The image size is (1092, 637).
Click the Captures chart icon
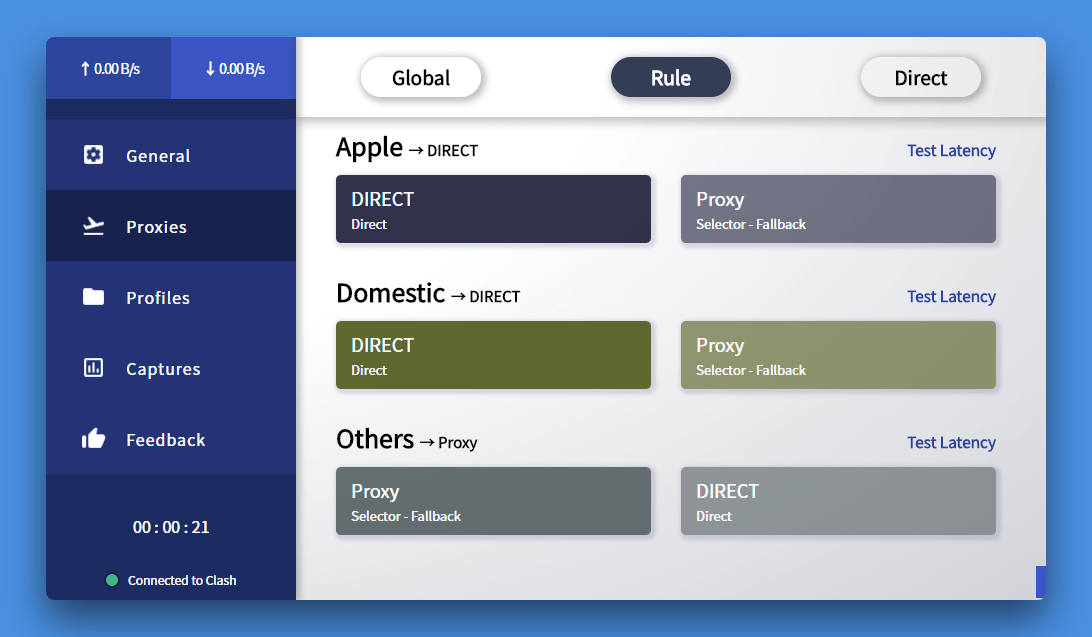click(93, 368)
